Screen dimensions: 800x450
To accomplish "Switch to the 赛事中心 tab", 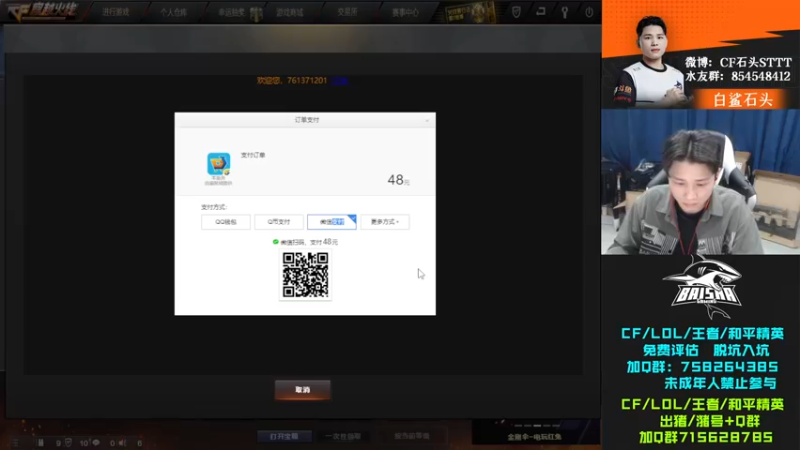I will (x=405, y=12).
